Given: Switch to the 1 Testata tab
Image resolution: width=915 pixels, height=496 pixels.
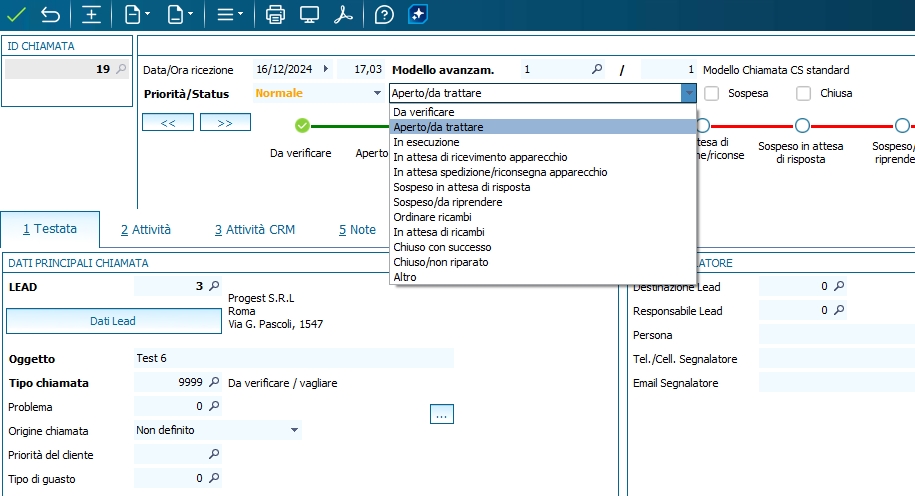Looking at the screenshot, I should (x=50, y=229).
